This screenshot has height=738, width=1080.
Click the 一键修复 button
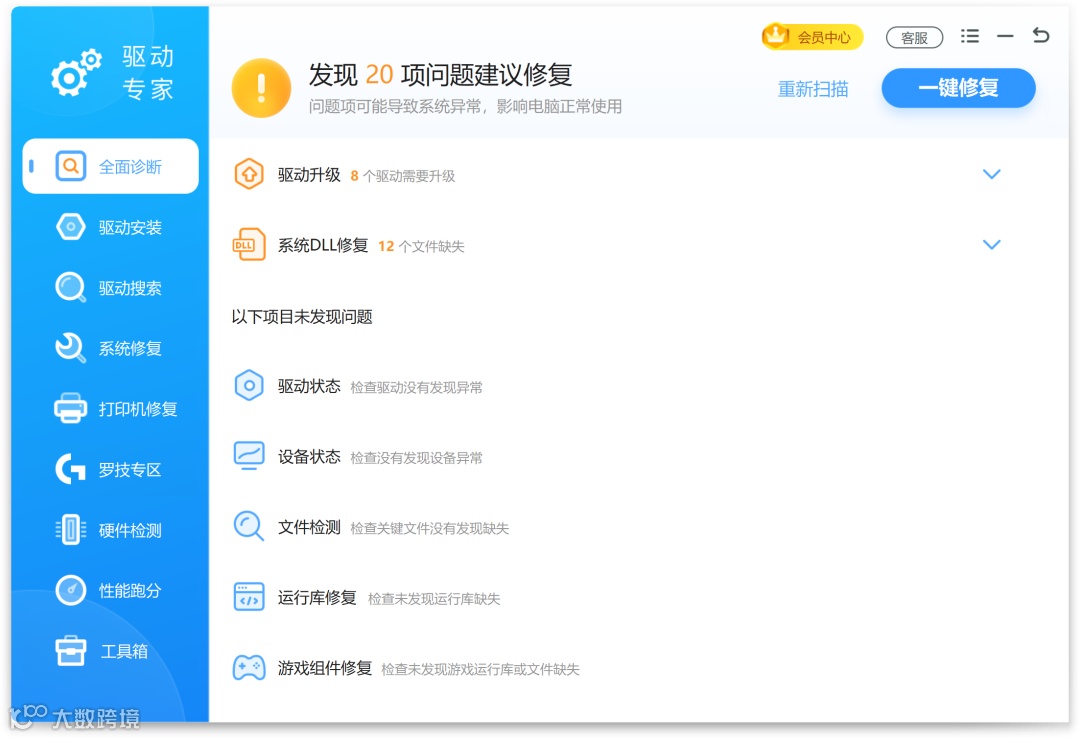[x=958, y=88]
